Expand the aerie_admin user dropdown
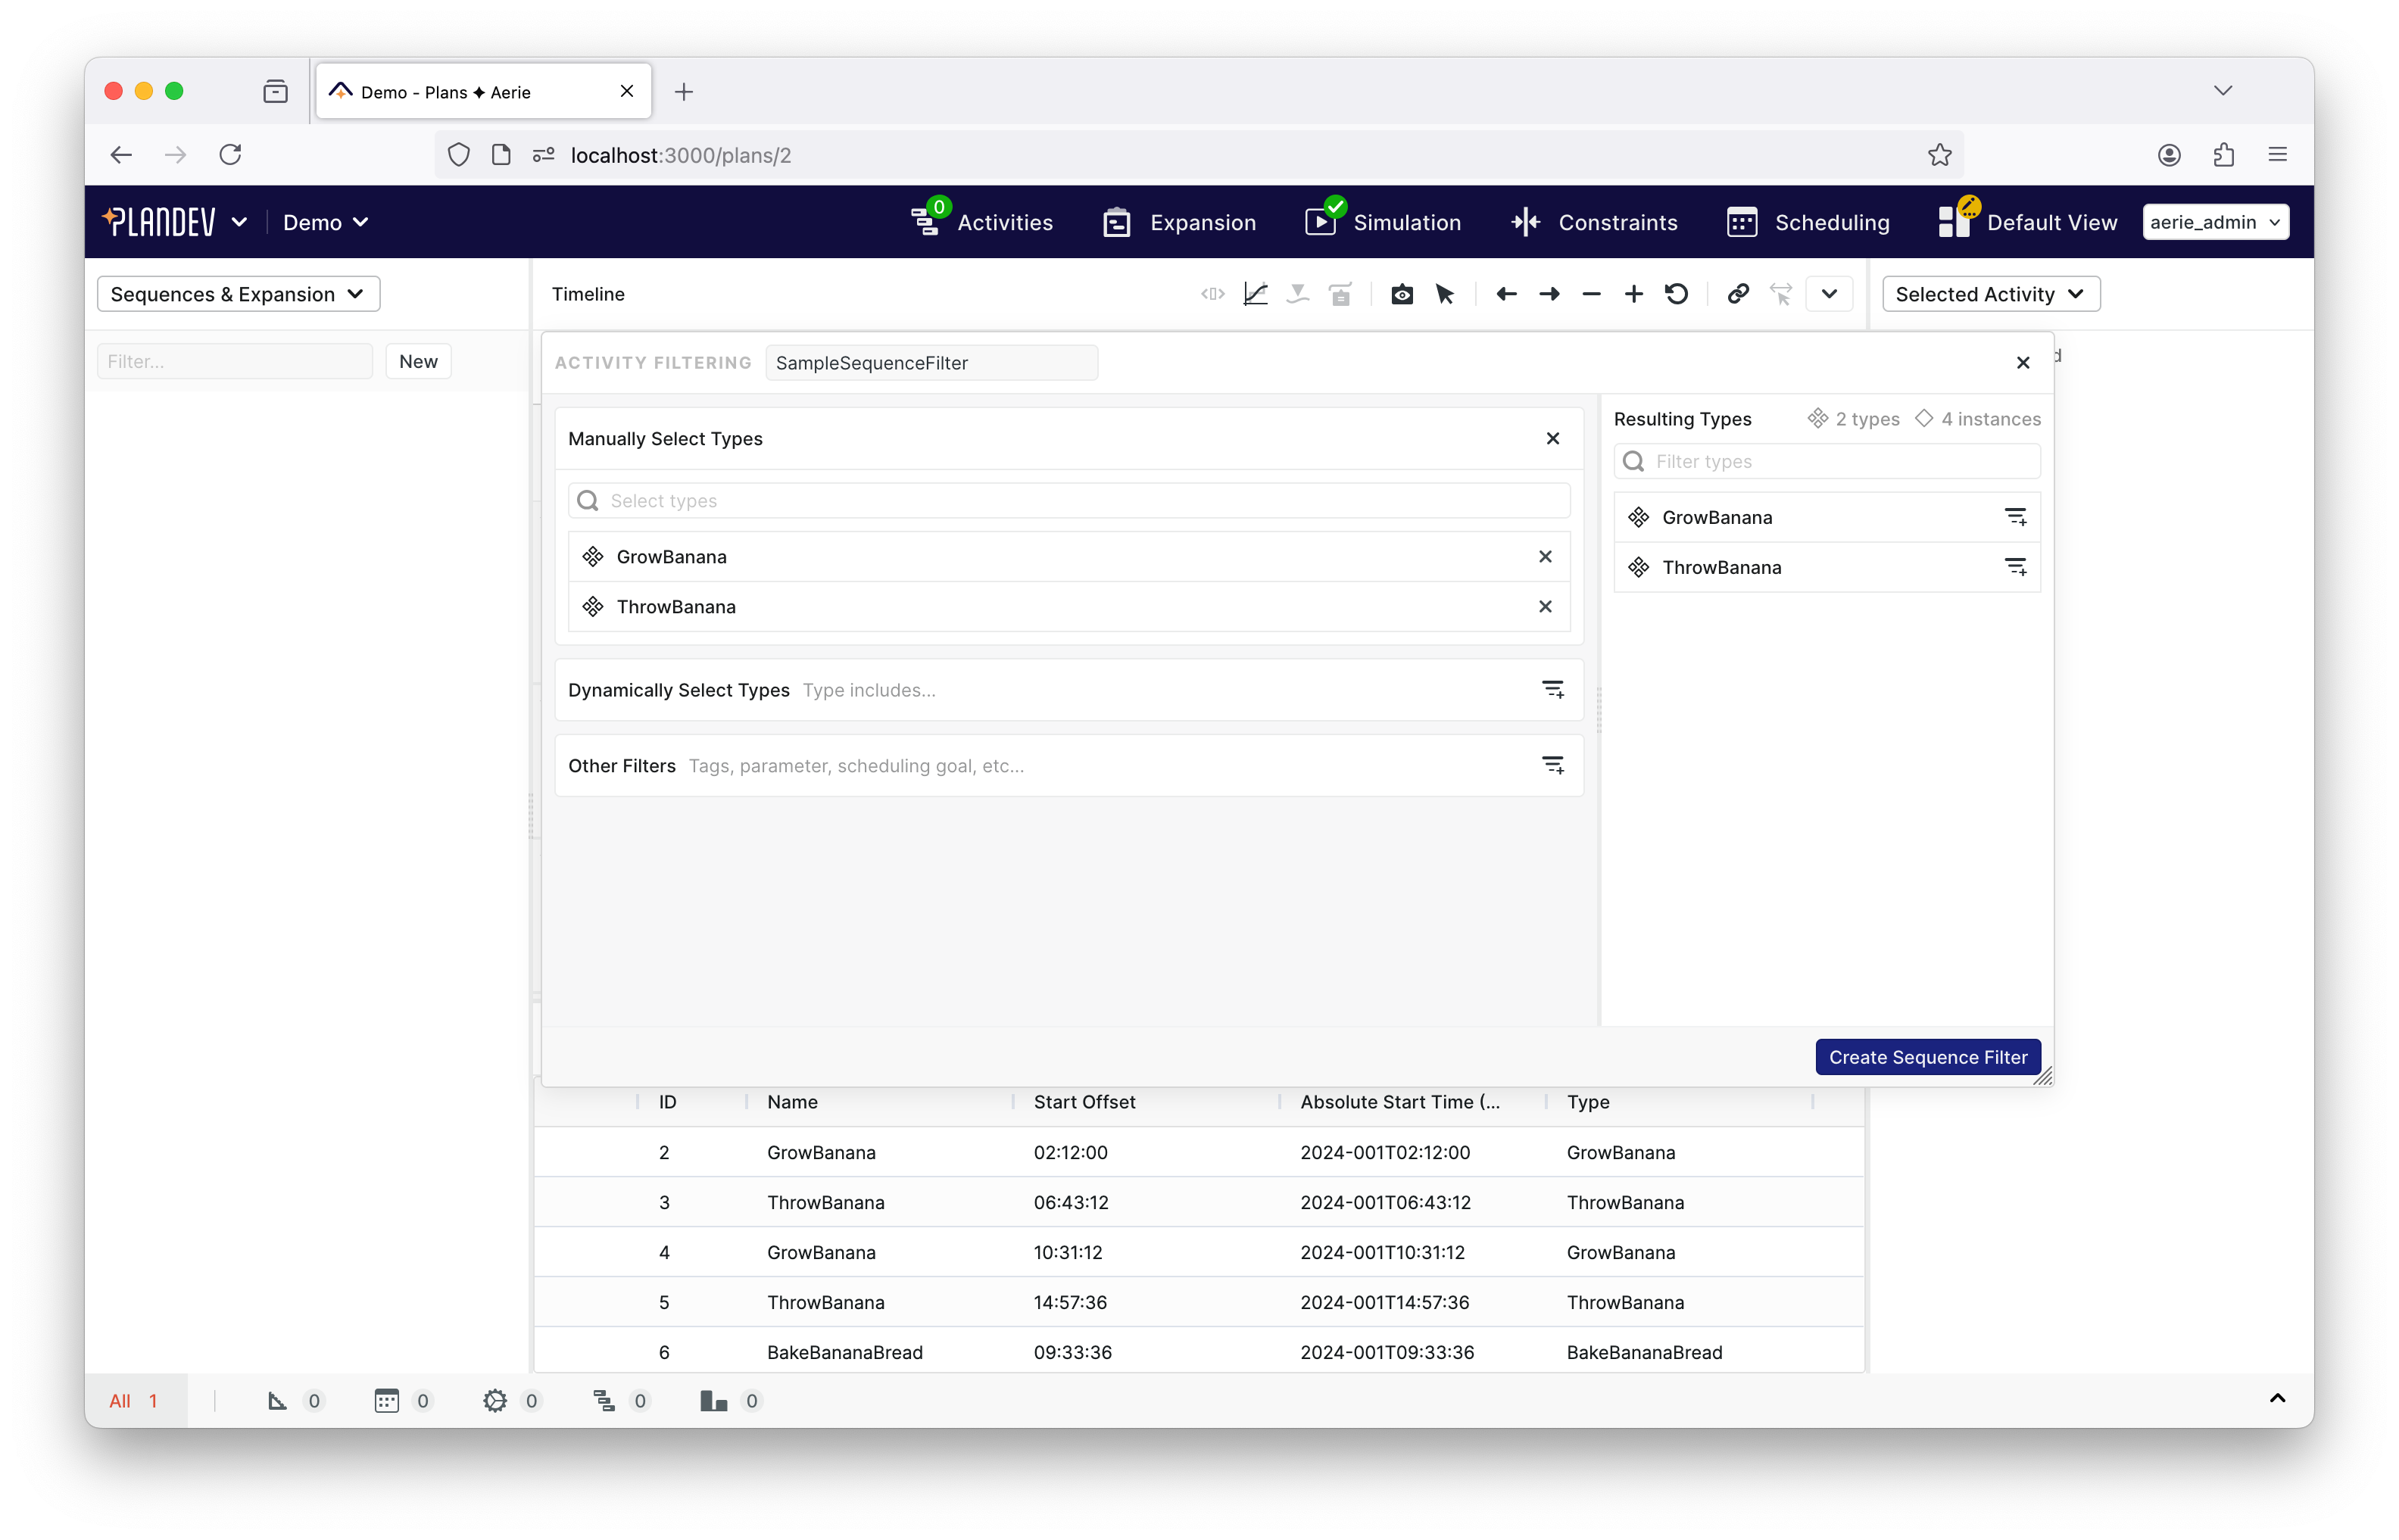The height and width of the screenshot is (1540, 2399). click(x=2215, y=222)
